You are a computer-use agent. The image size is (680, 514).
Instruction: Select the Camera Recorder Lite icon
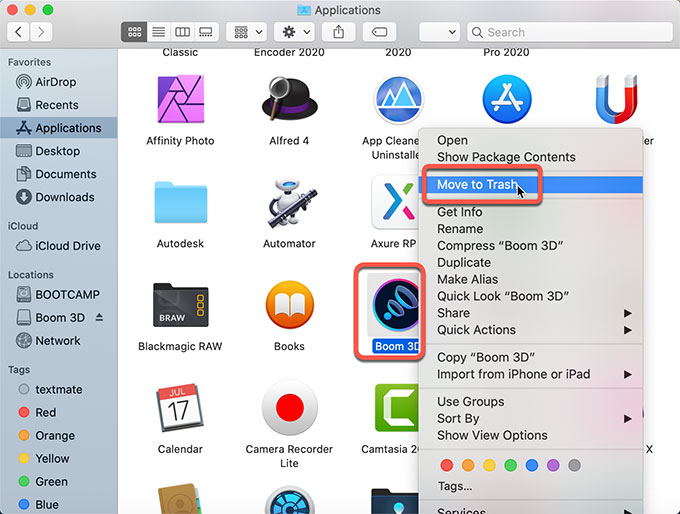[x=289, y=408]
